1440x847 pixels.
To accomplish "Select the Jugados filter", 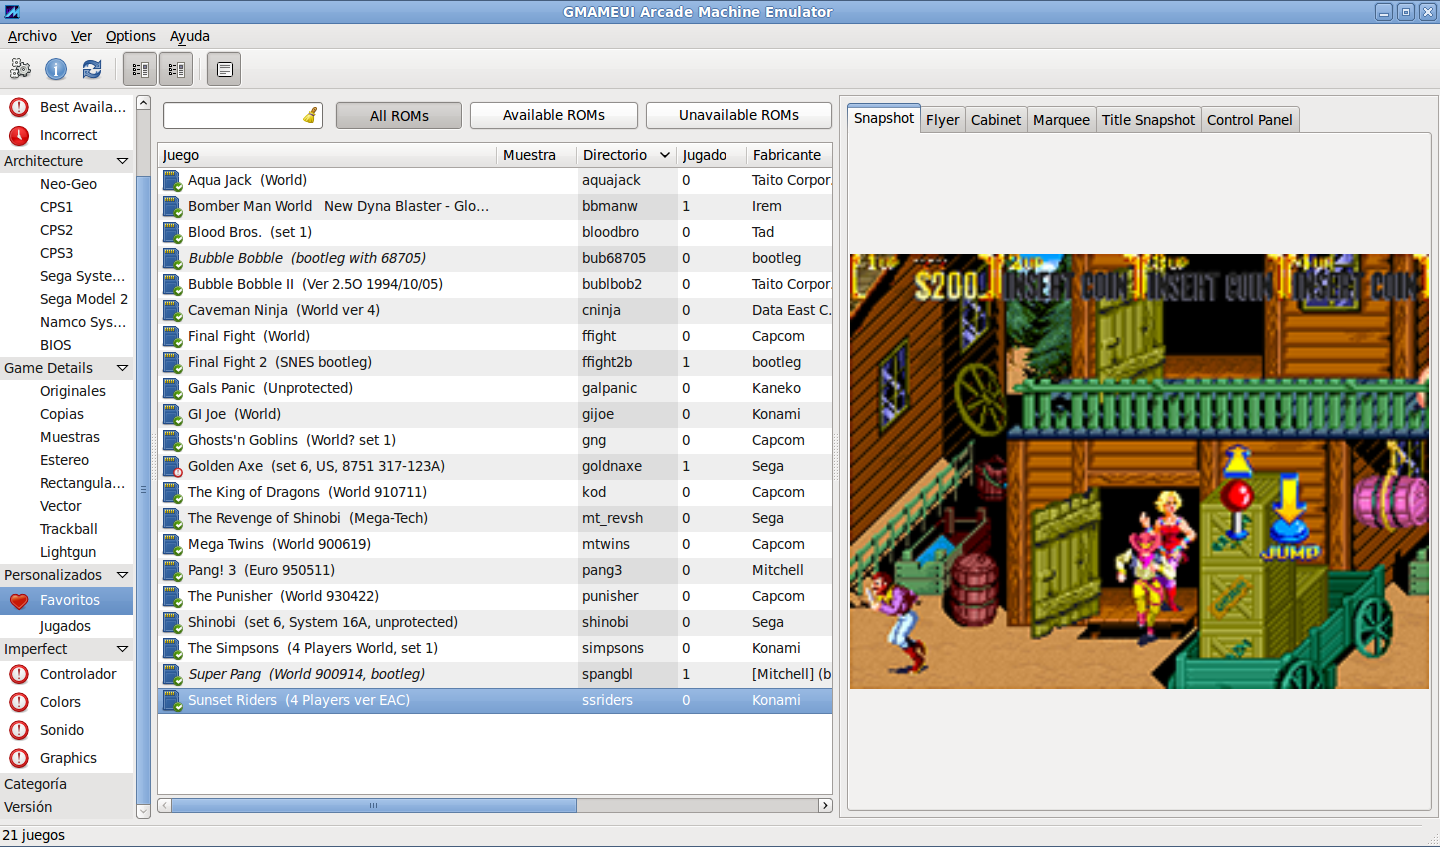I will (65, 626).
